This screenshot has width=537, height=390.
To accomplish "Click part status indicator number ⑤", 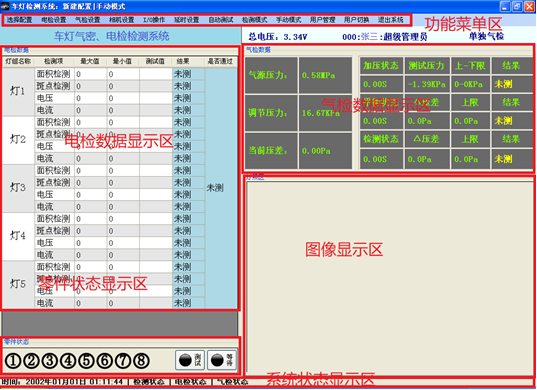I will tap(87, 361).
